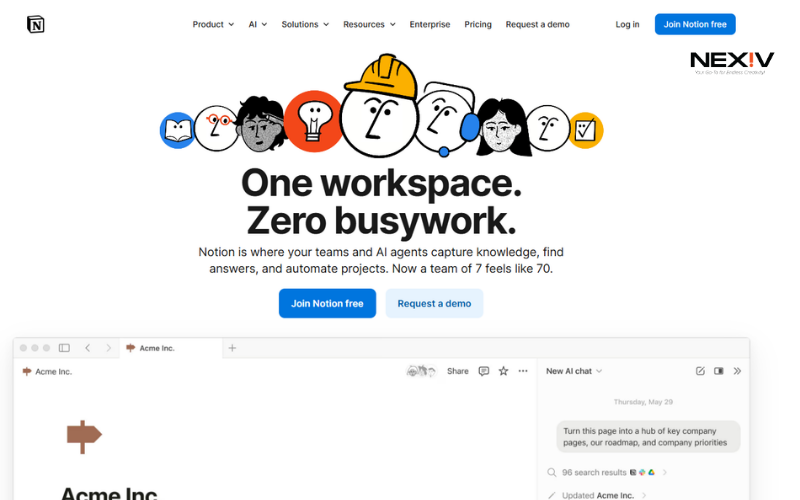Click the face with blue headset illustration
800x500 pixels.
[x=447, y=118]
